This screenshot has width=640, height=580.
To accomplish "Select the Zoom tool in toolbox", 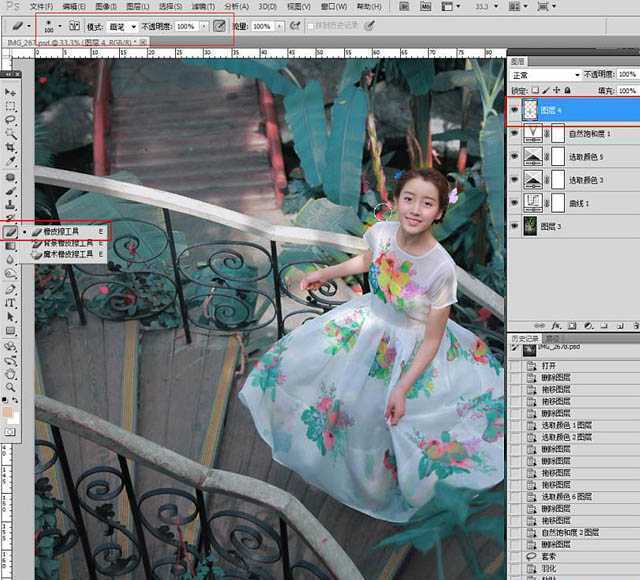I will coord(10,387).
